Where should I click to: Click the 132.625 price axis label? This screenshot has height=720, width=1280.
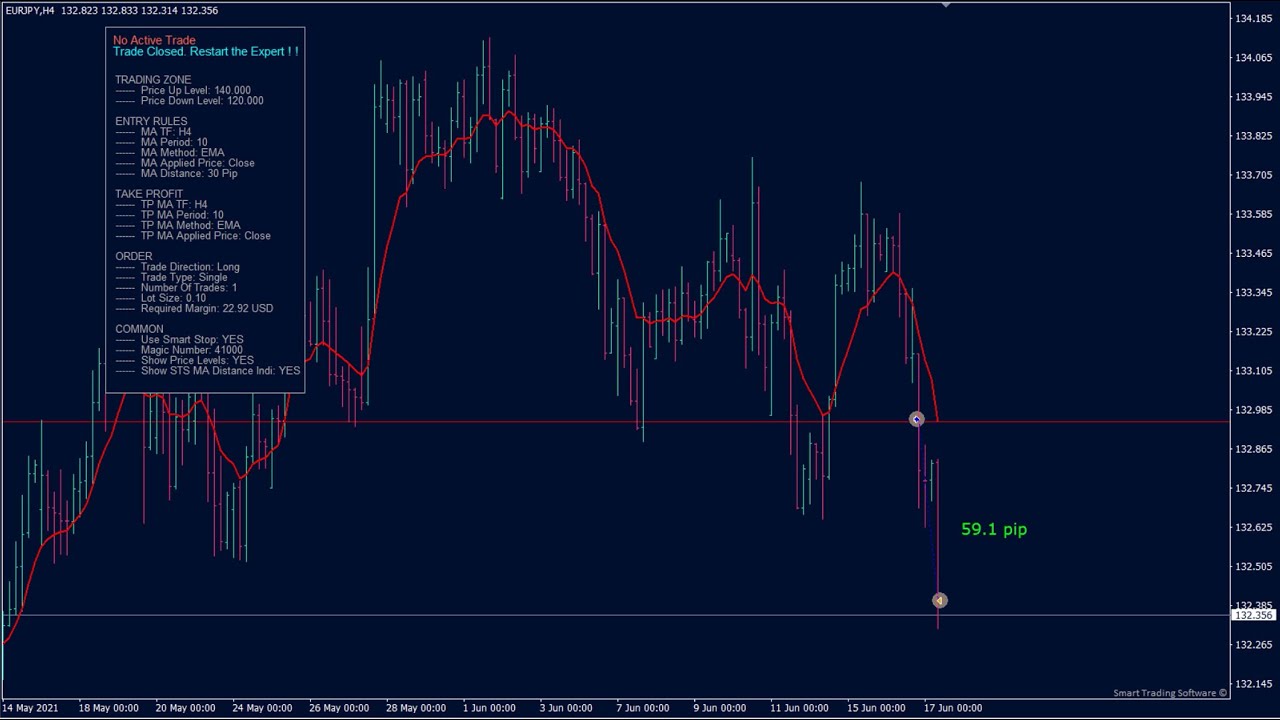[x=1254, y=527]
